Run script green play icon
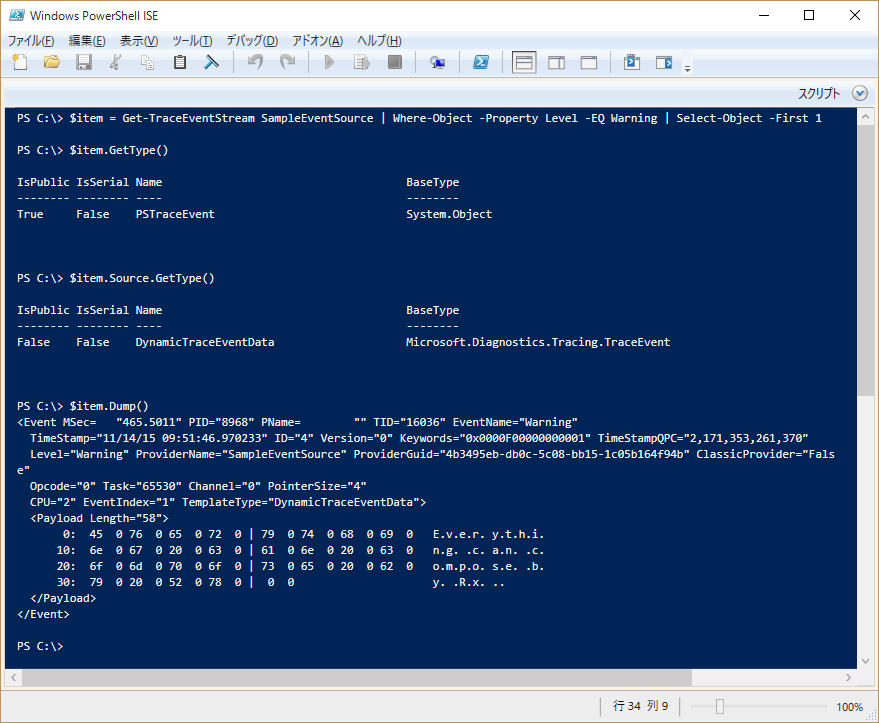This screenshot has width=879, height=723. point(330,62)
